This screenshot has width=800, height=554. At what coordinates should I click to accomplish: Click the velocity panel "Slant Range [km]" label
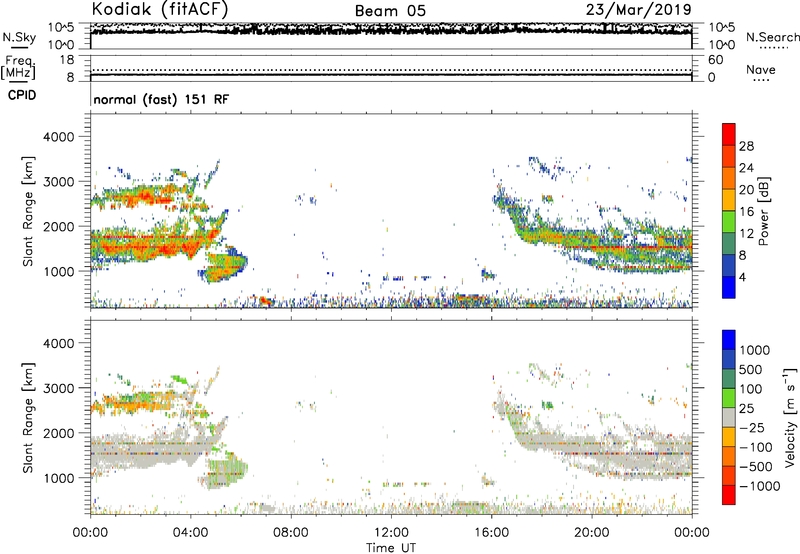click(28, 418)
